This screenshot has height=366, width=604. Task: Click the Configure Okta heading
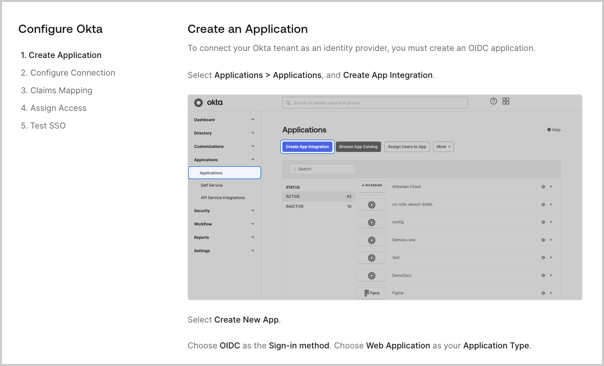click(60, 29)
